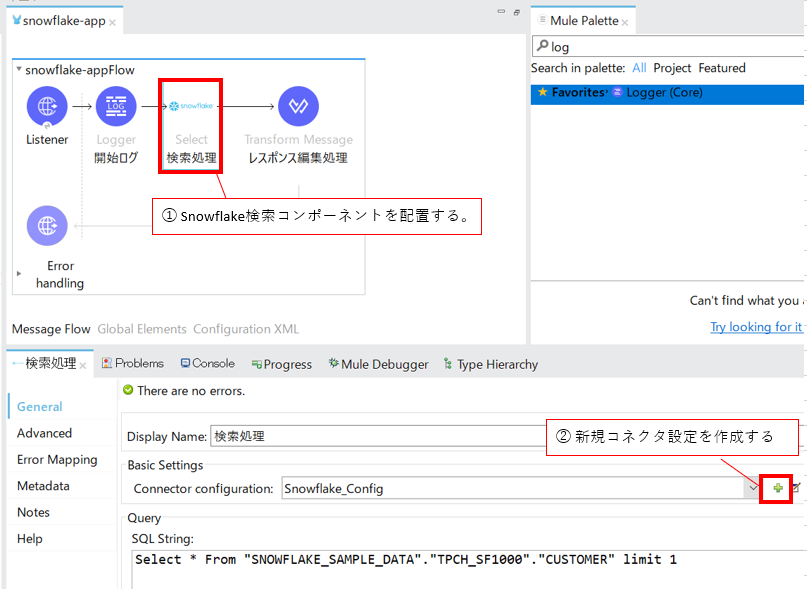Close the snowflake-app editor tab
Screen dimensions: 807x589
(x=112, y=22)
